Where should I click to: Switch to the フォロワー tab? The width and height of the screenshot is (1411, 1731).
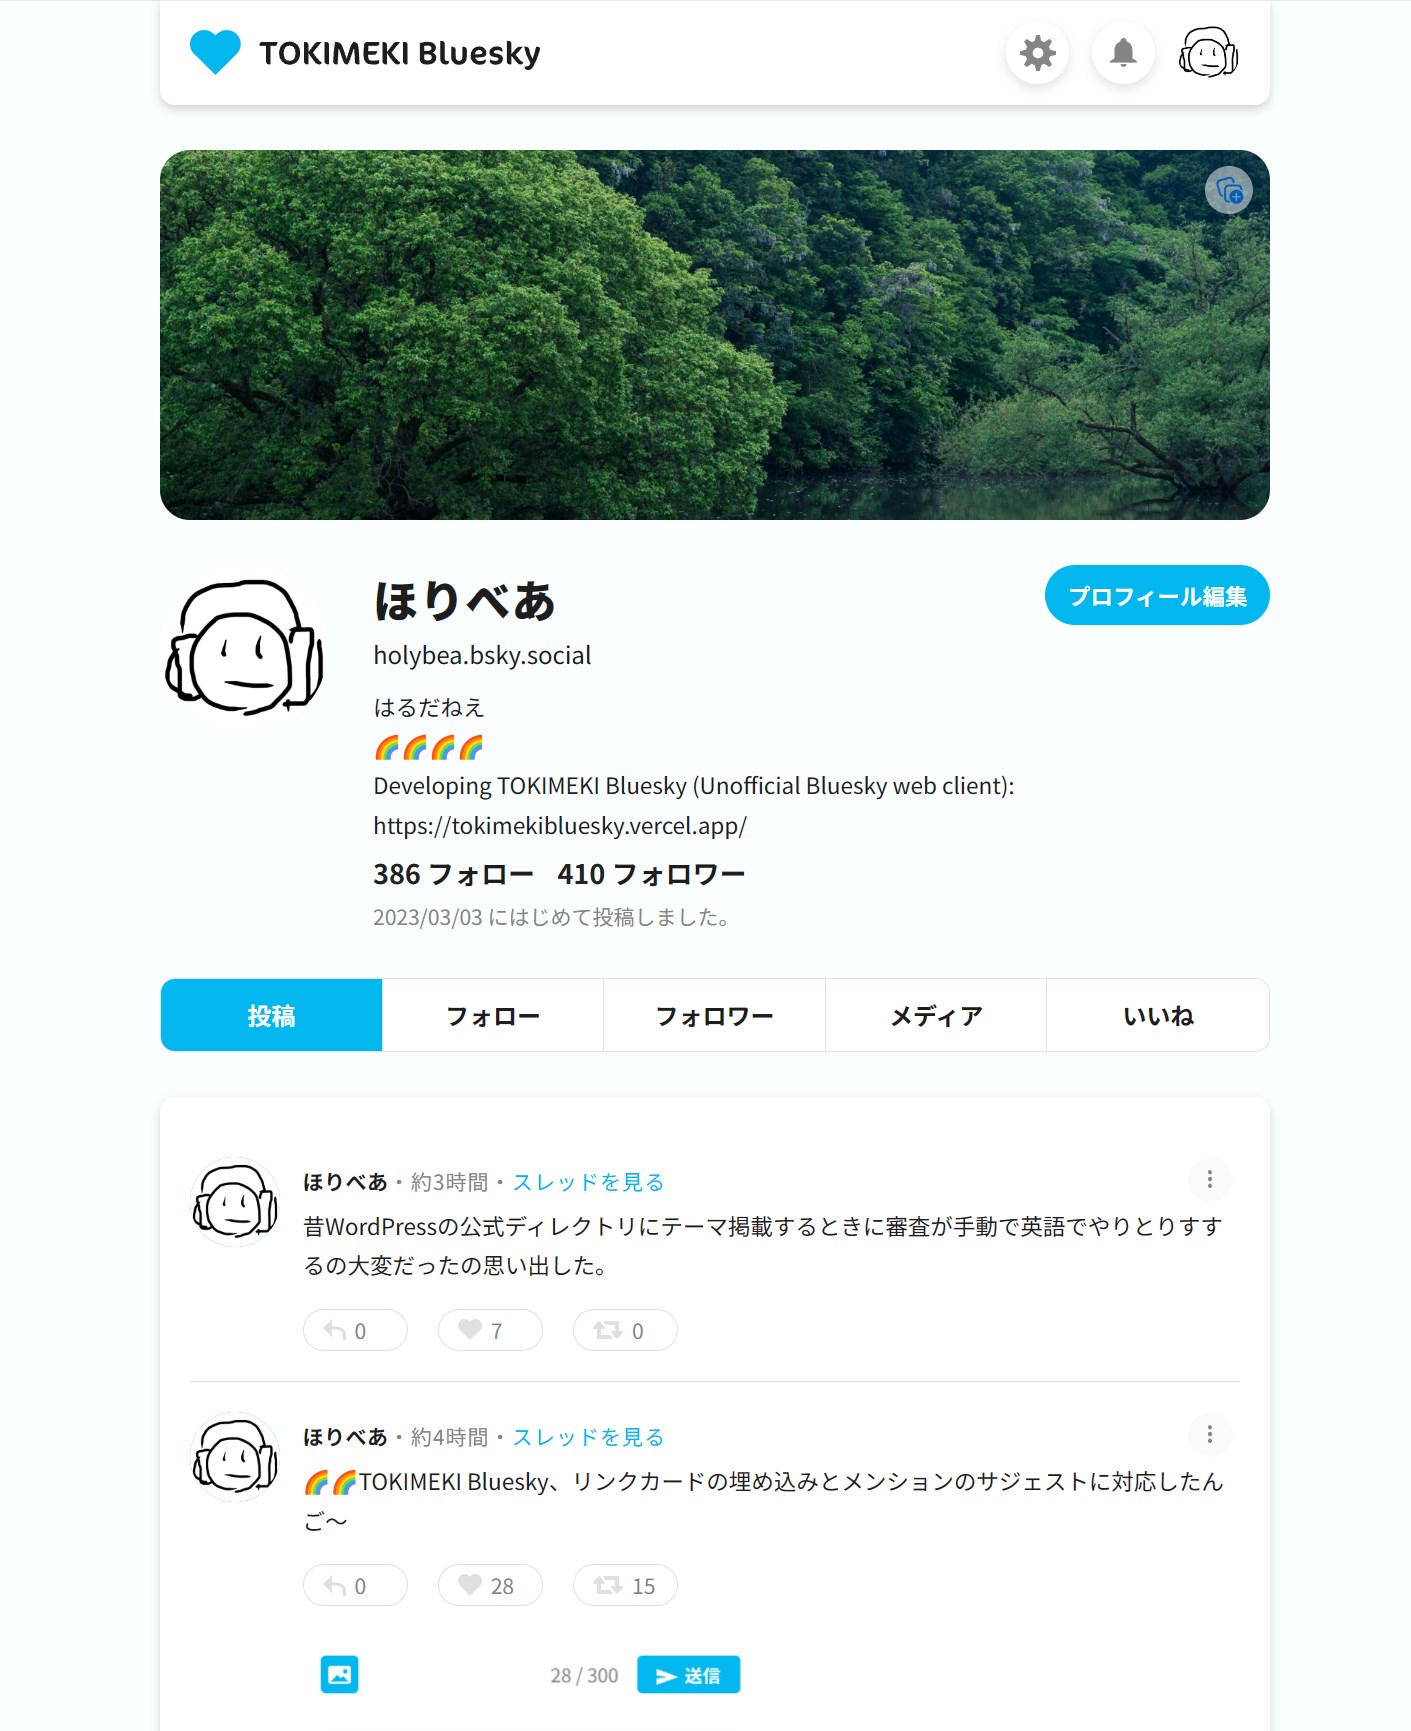[714, 1015]
